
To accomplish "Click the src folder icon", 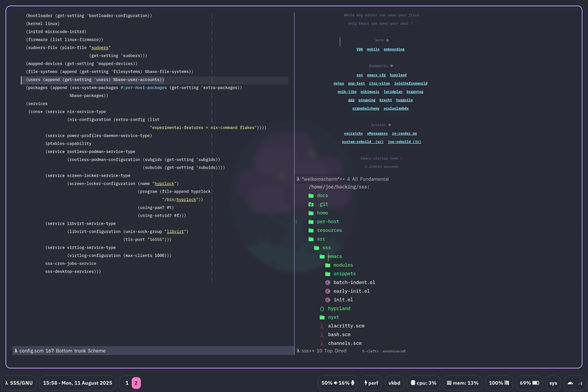I will pyautogui.click(x=311, y=239).
